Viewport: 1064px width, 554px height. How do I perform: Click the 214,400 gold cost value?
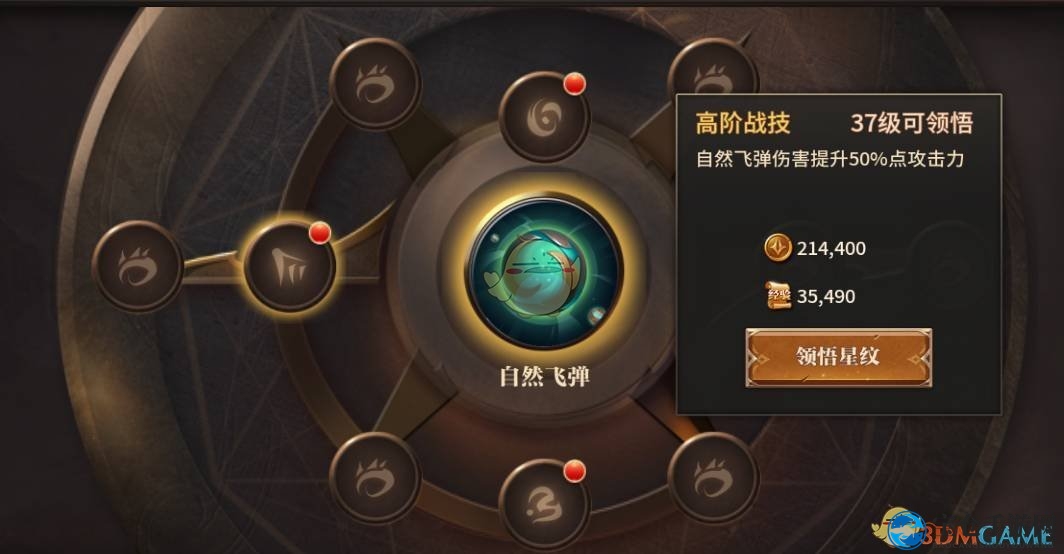[x=831, y=248]
